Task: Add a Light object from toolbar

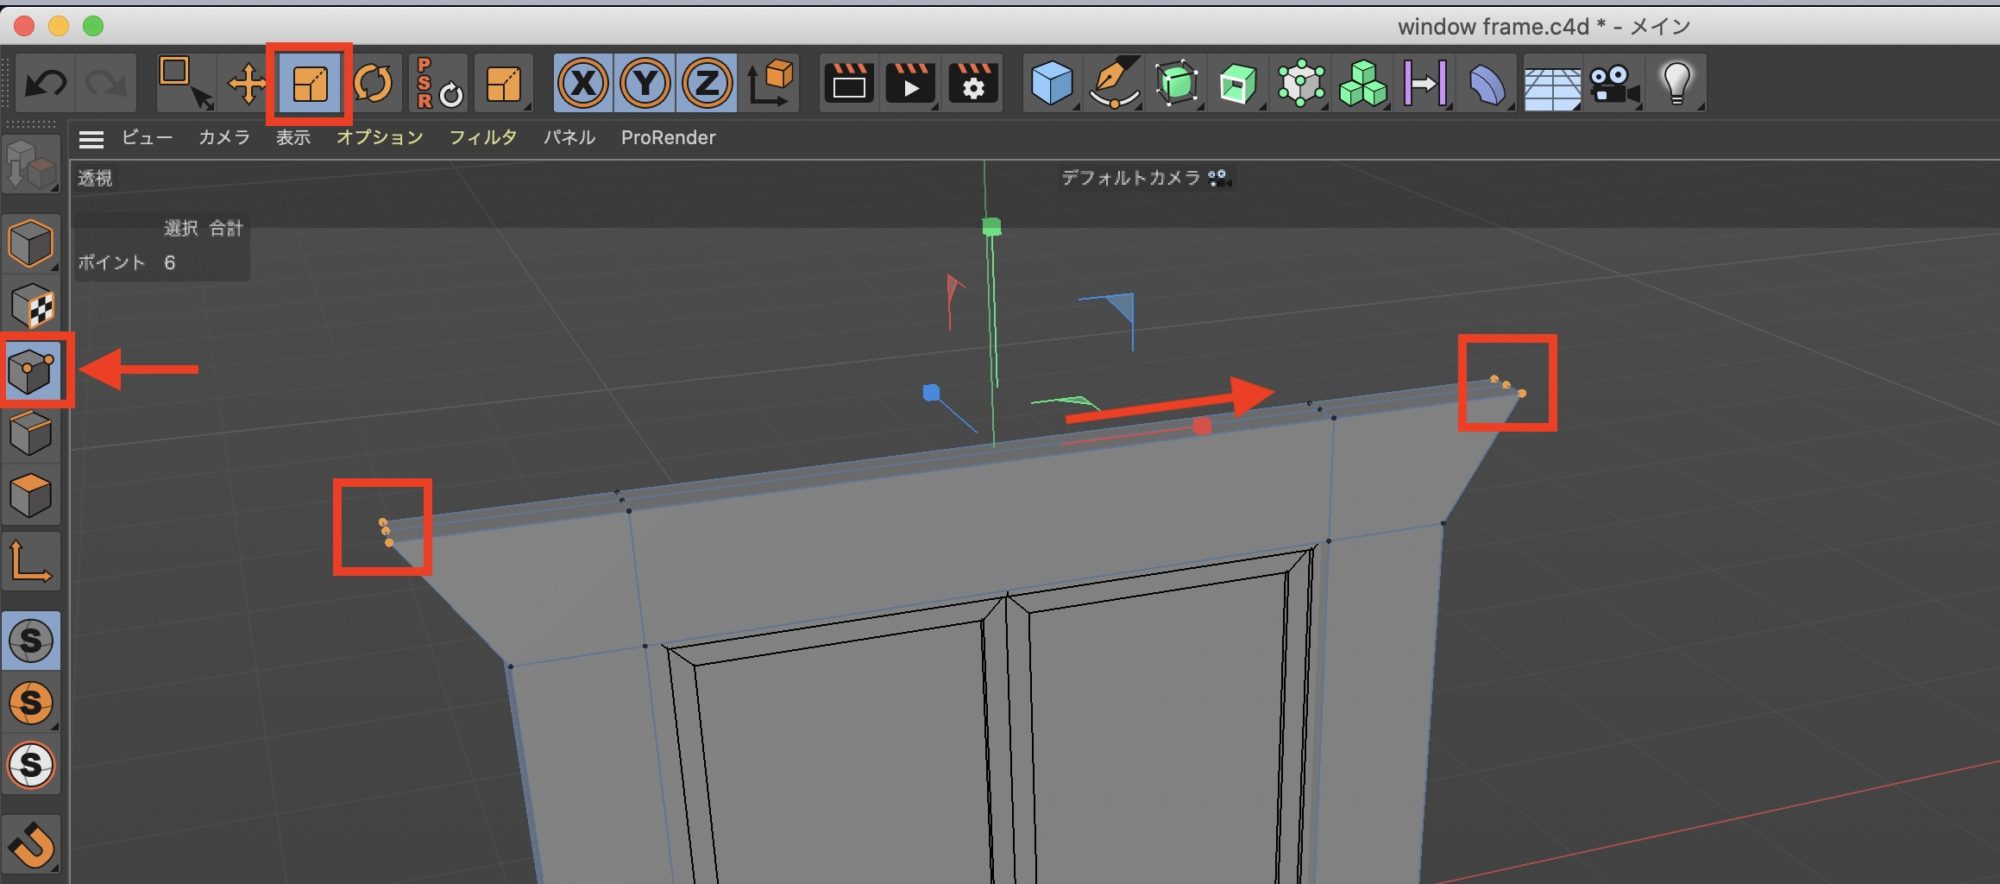Action: click(x=1677, y=83)
